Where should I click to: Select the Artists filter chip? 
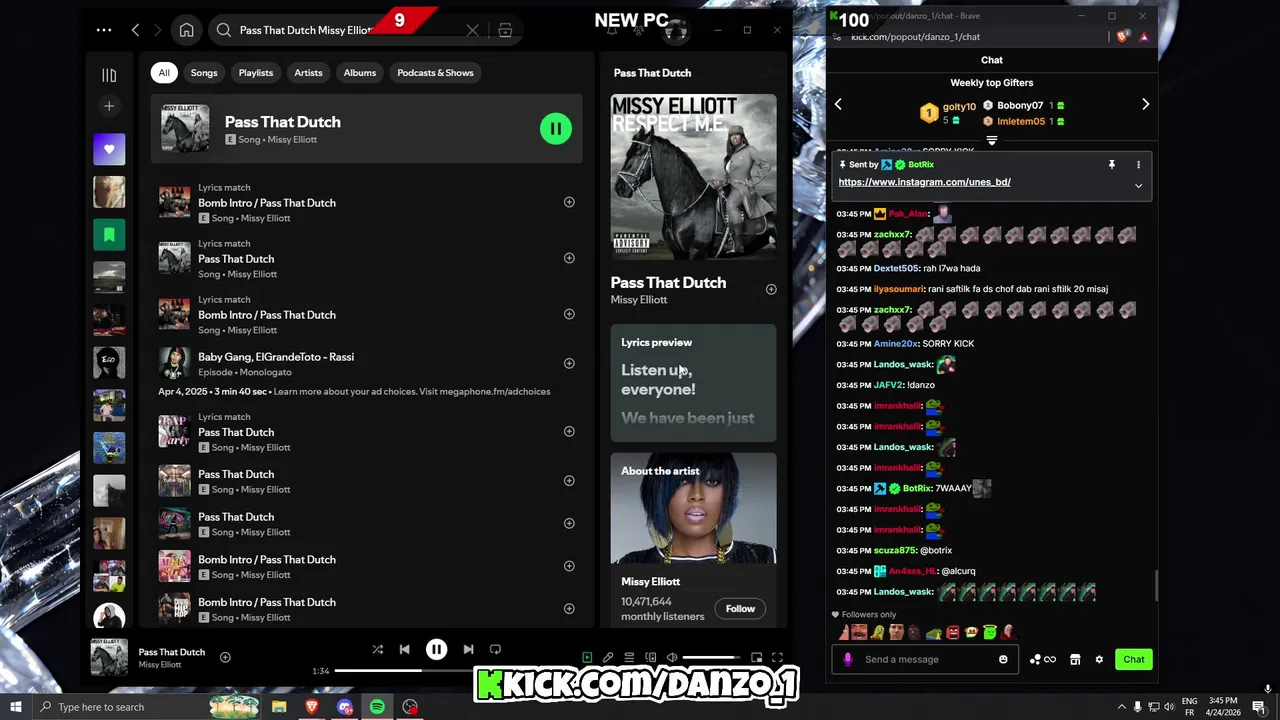308,72
